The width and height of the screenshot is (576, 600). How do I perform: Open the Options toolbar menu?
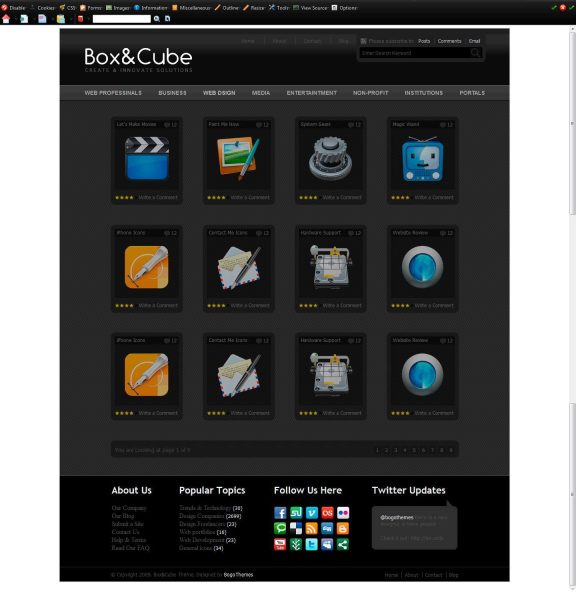click(344, 8)
